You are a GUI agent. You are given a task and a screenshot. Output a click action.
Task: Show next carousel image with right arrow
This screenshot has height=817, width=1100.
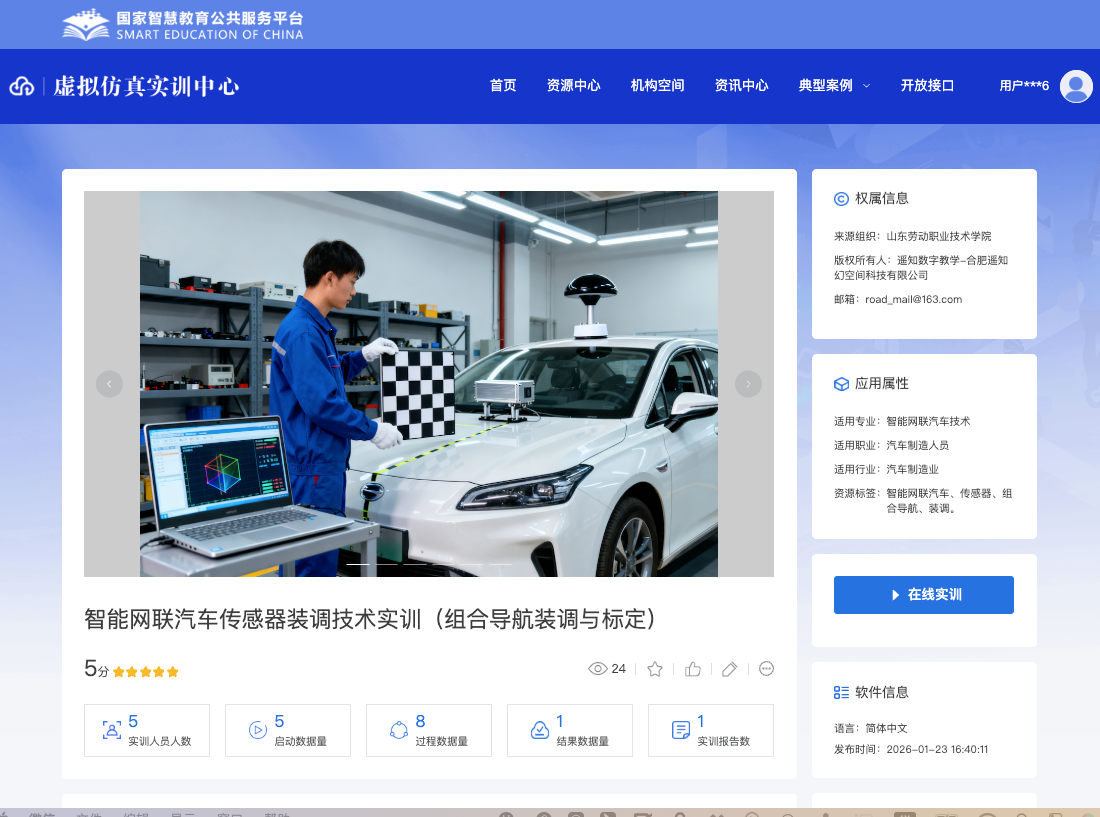(748, 384)
